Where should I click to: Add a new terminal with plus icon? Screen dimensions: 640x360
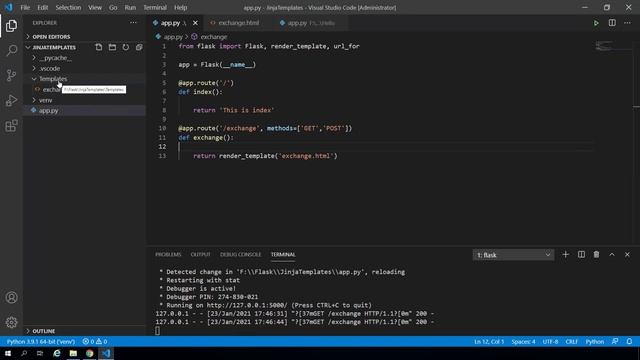[x=565, y=255]
